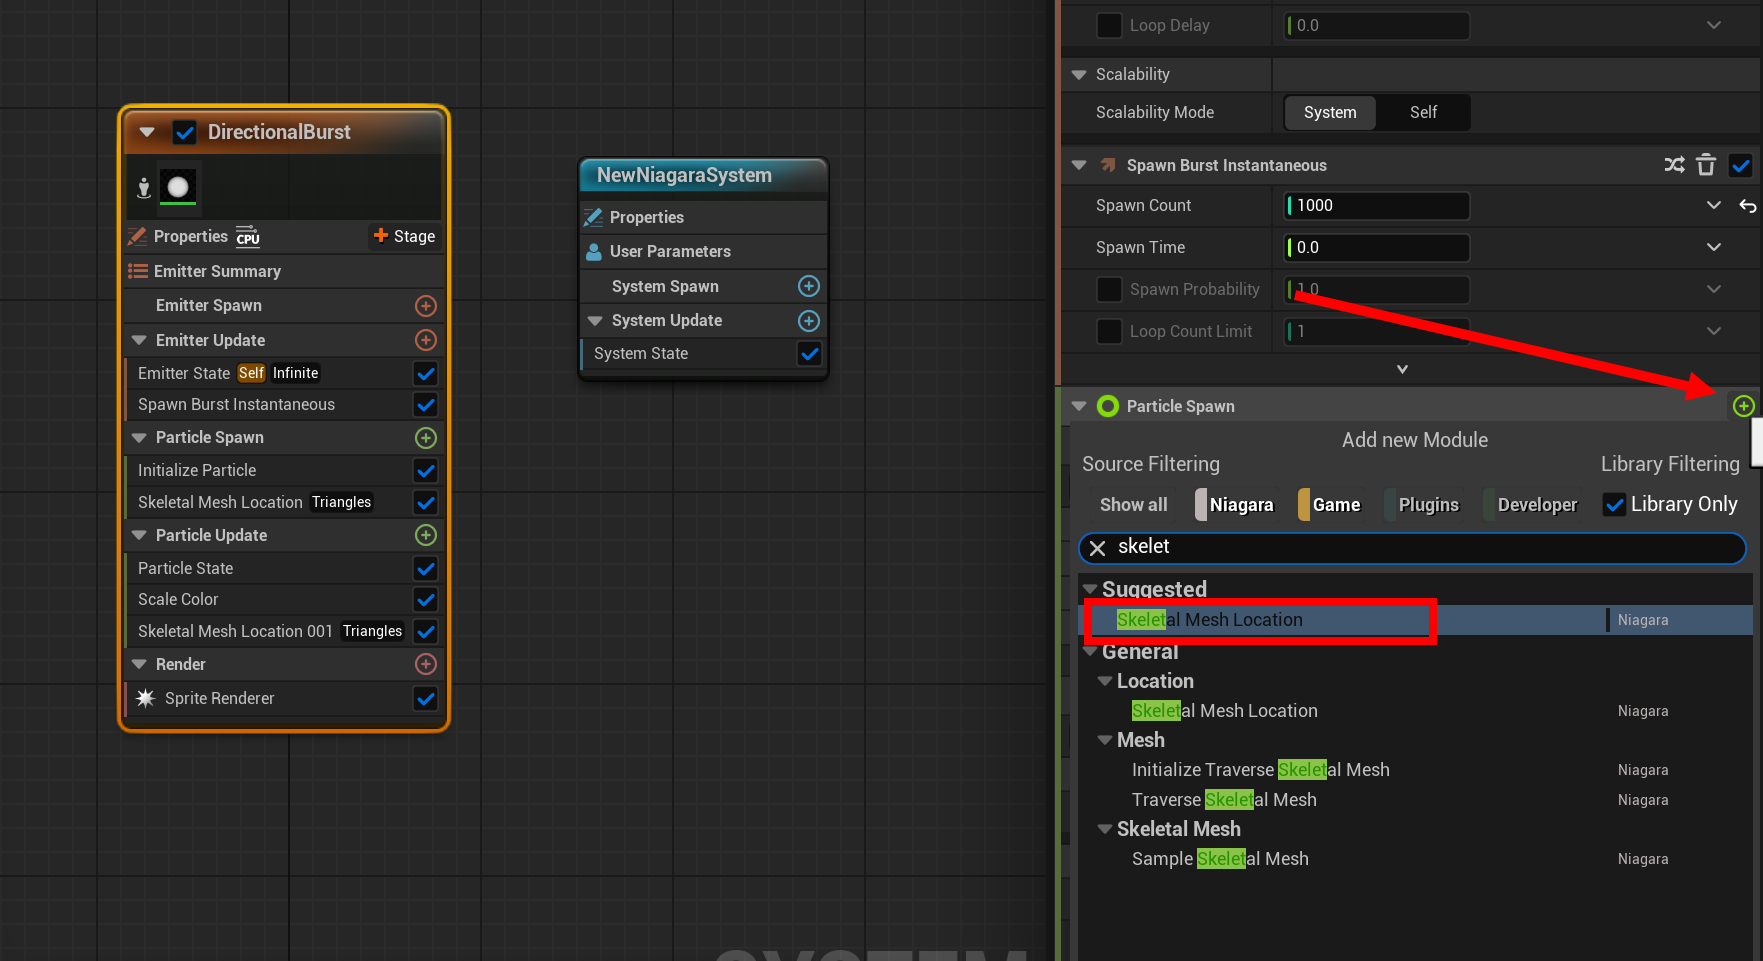Delete the Spawn Burst Instantaneous module
1763x961 pixels.
tap(1706, 165)
